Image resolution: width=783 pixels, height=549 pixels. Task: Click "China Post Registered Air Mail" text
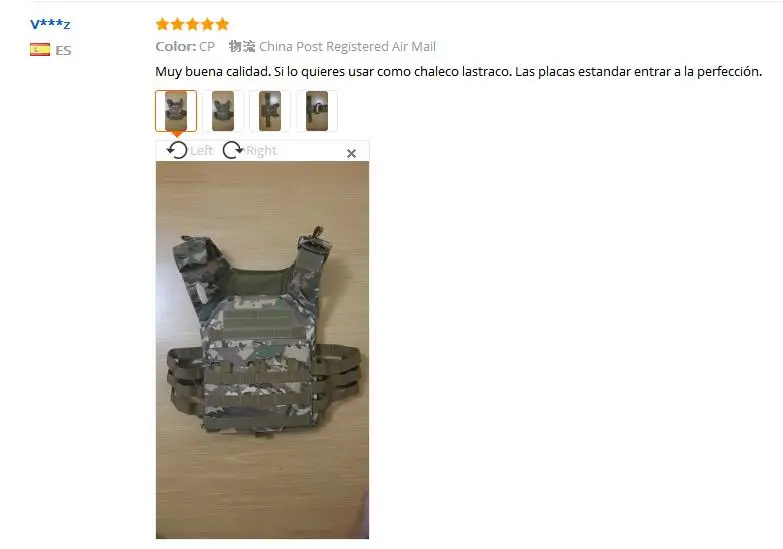[347, 46]
